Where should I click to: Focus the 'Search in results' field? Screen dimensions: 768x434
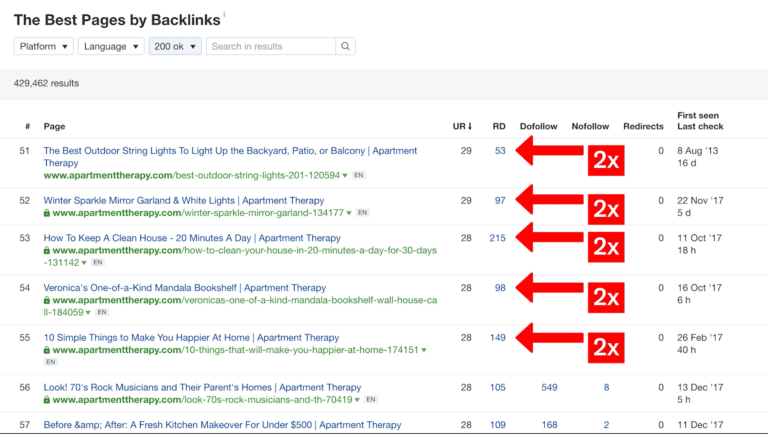(271, 46)
